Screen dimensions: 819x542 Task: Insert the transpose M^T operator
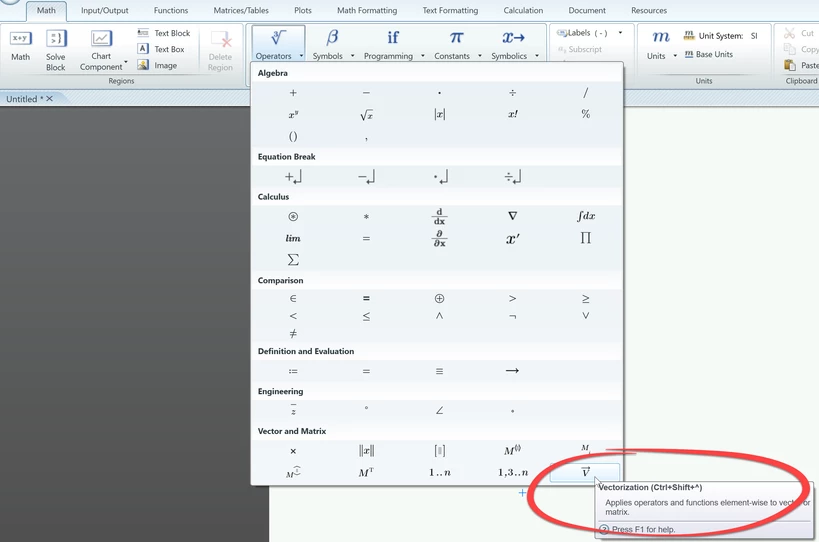(x=366, y=473)
